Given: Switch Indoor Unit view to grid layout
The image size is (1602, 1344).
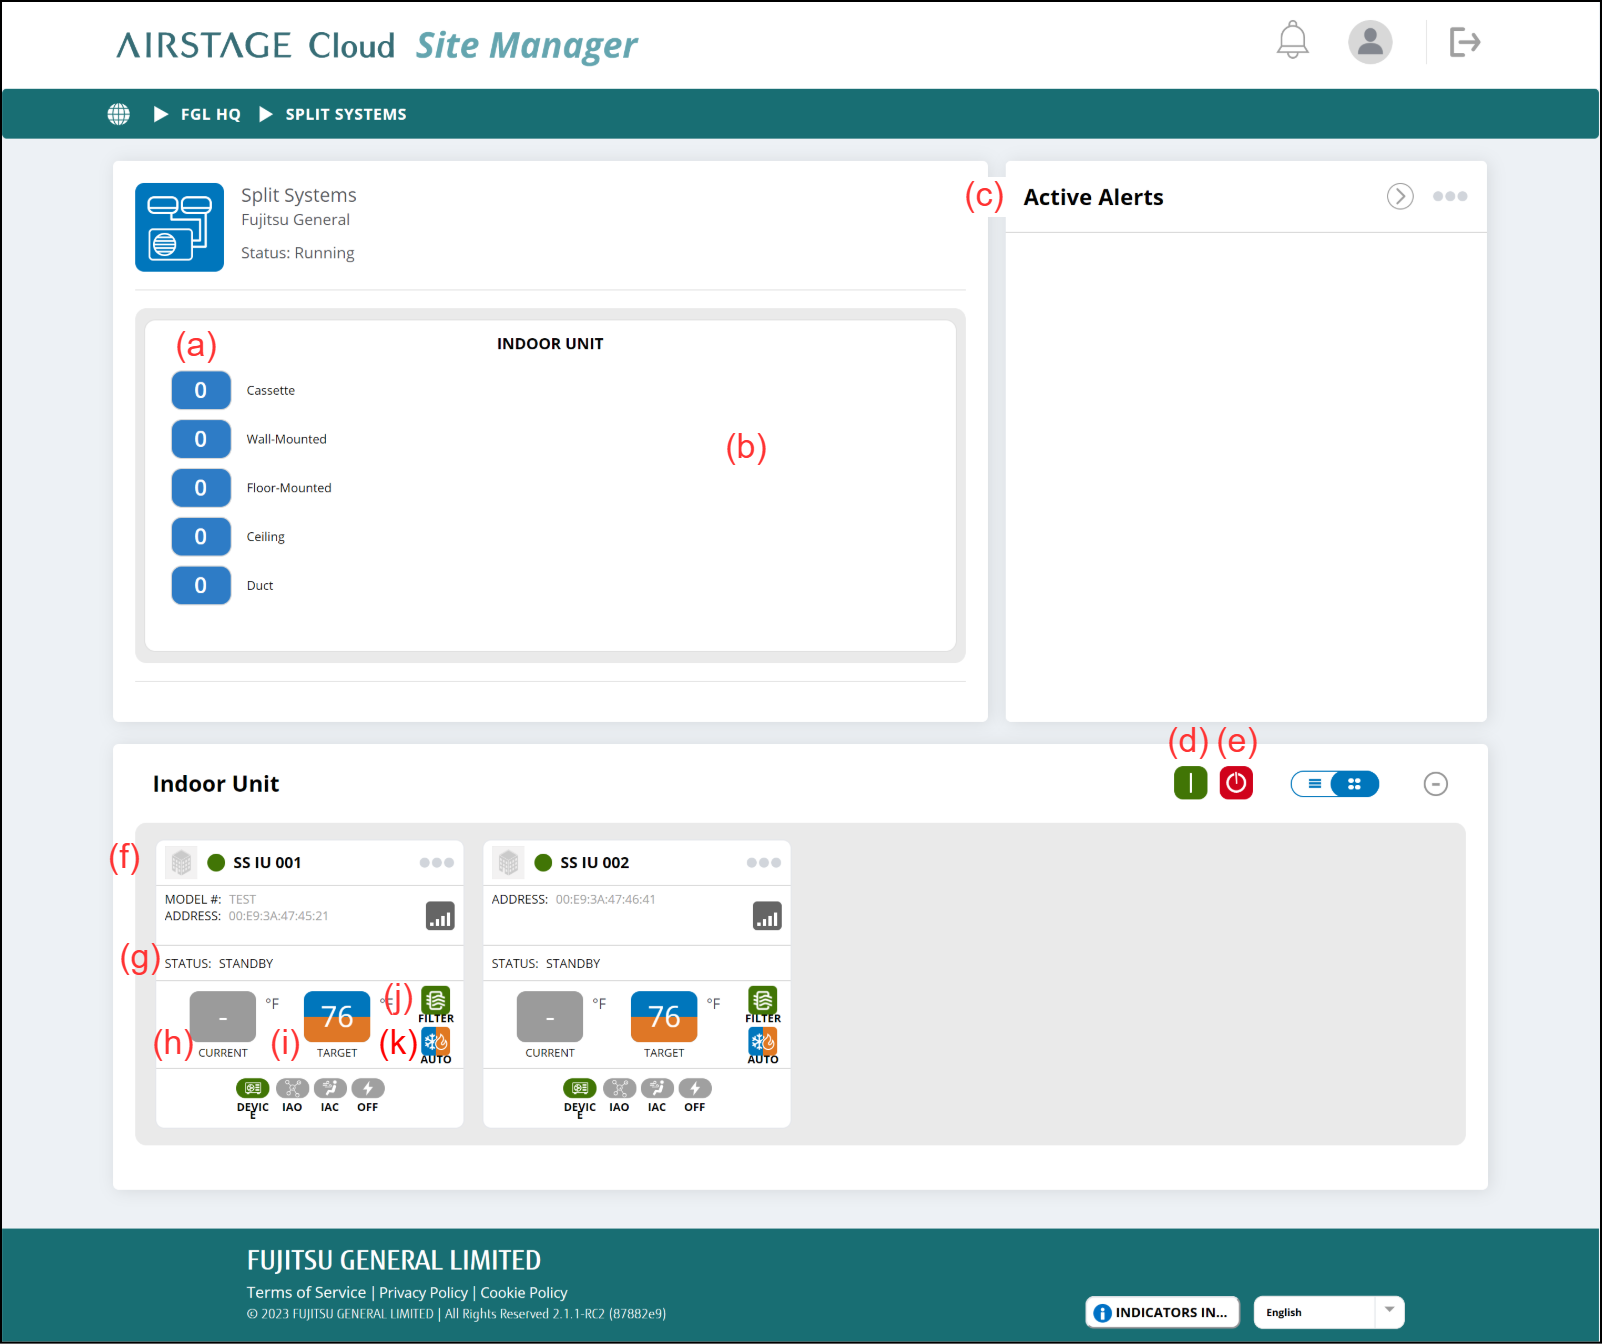Looking at the screenshot, I should [1355, 784].
